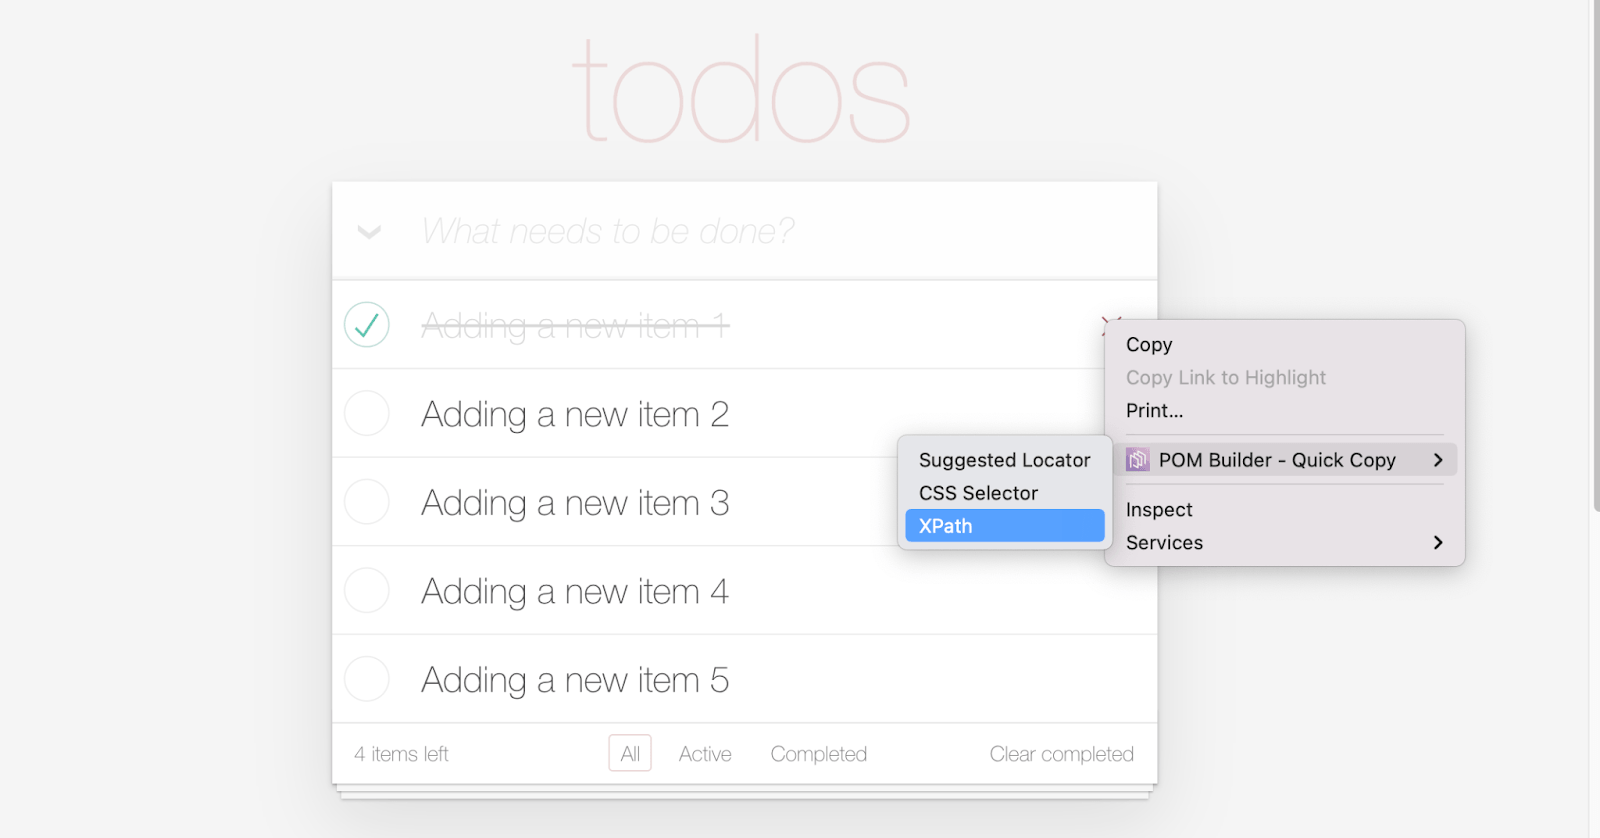Choose Print... in the context menu
1600x838 pixels.
[x=1154, y=411]
